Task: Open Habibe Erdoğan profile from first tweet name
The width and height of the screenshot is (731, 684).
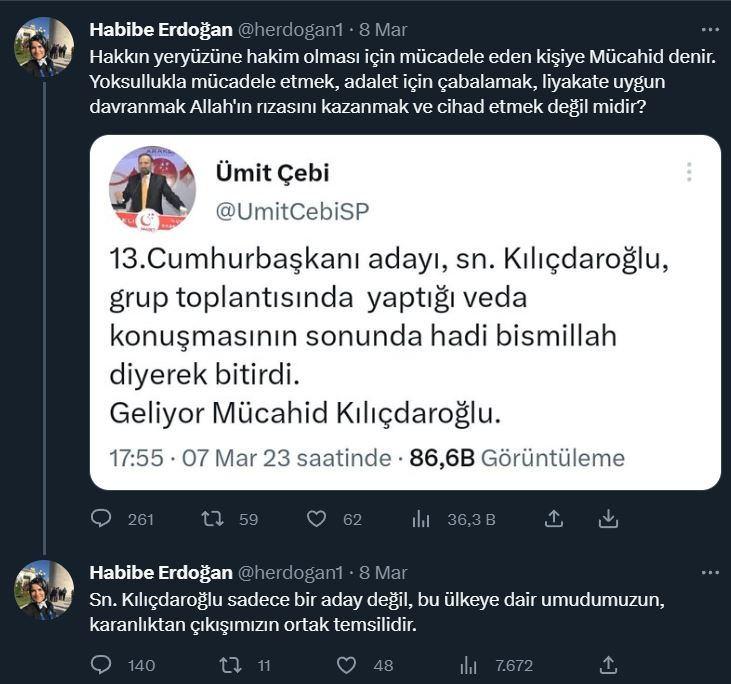Action: [x=160, y=29]
